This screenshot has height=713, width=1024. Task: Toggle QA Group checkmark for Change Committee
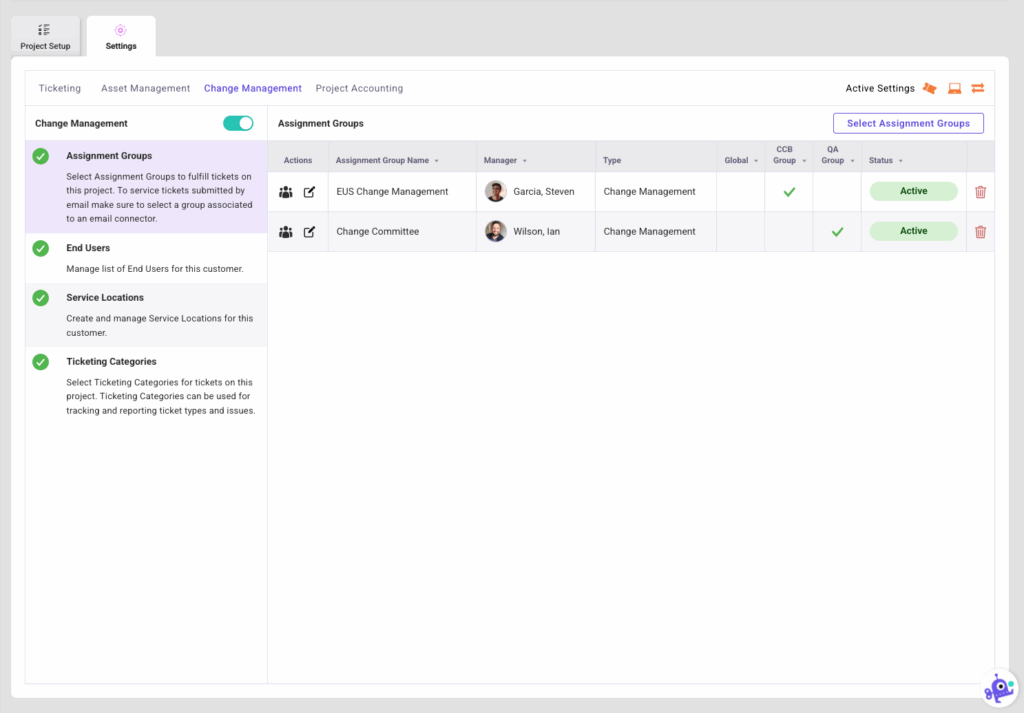[x=837, y=232]
